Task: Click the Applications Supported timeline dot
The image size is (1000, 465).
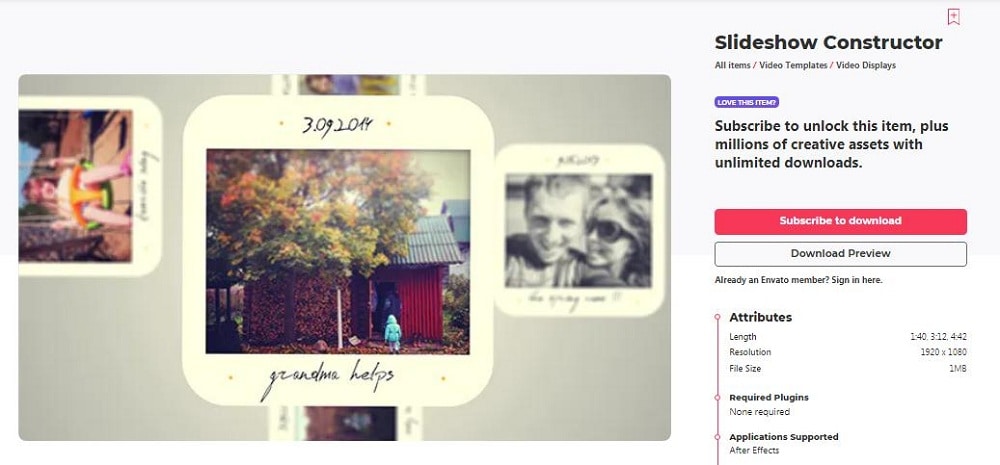Action: [717, 437]
